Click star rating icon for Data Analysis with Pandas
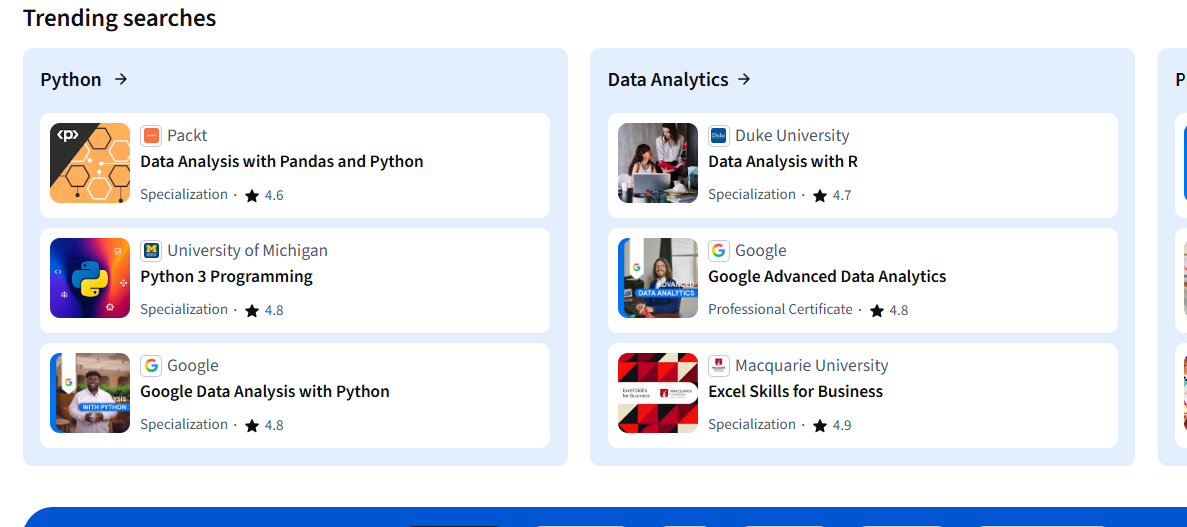1187x527 pixels. pos(252,195)
